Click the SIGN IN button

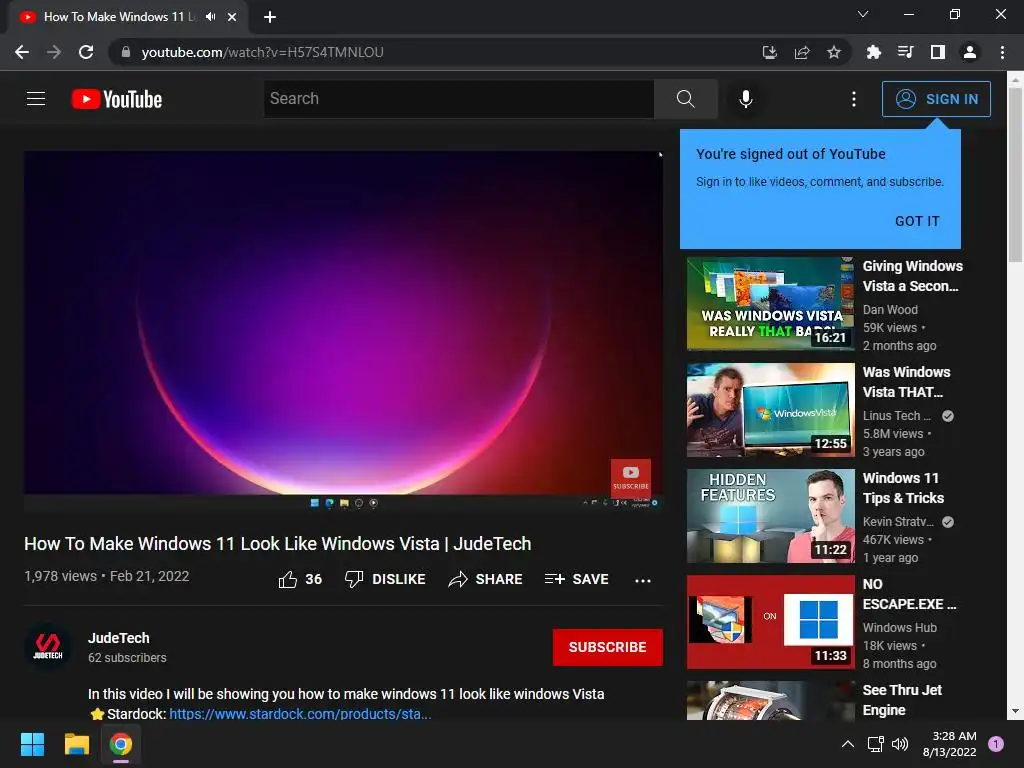pos(936,99)
